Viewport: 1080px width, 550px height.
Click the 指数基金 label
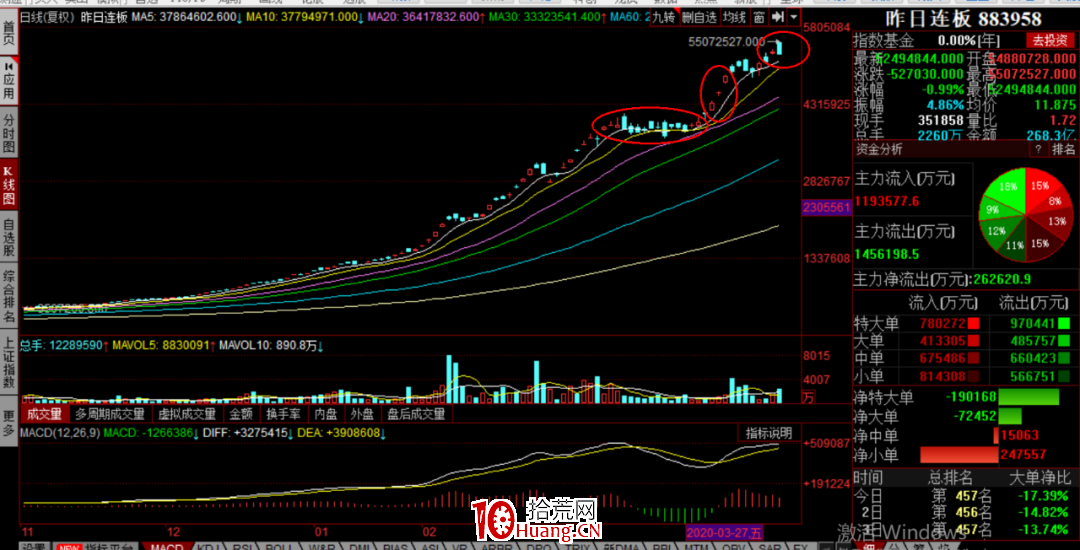[884, 41]
